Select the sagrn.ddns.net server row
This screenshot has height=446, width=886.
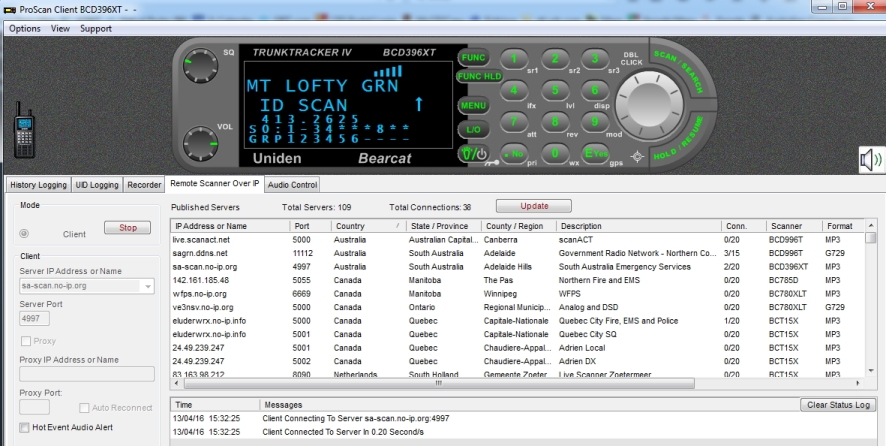click(518, 253)
